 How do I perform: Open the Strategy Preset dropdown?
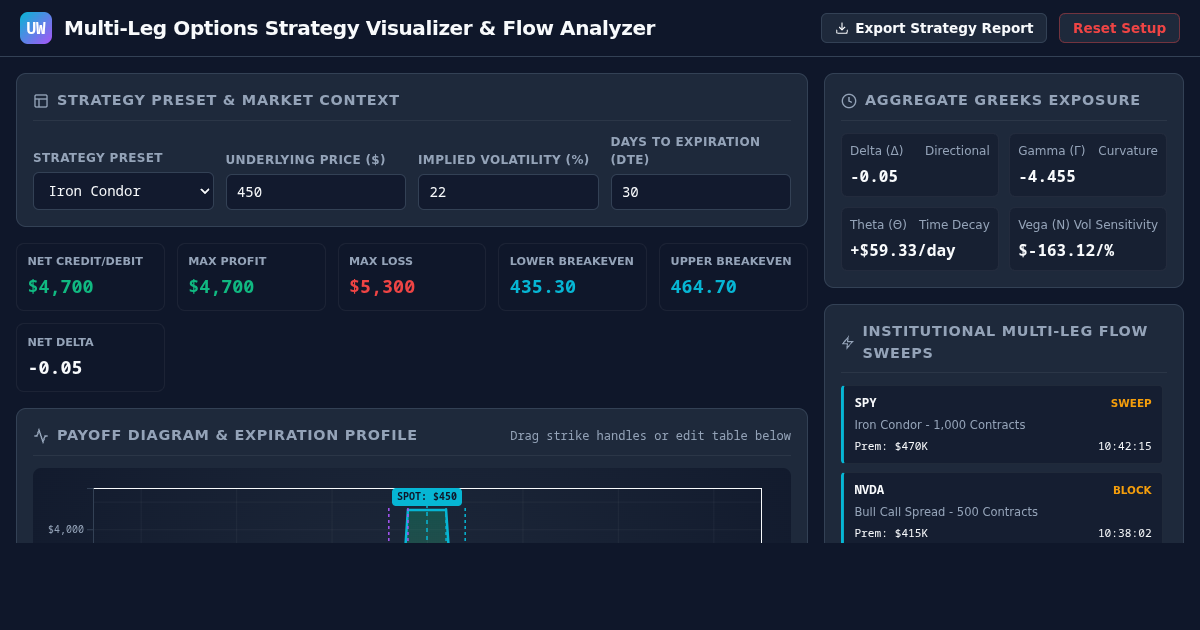(x=123, y=191)
